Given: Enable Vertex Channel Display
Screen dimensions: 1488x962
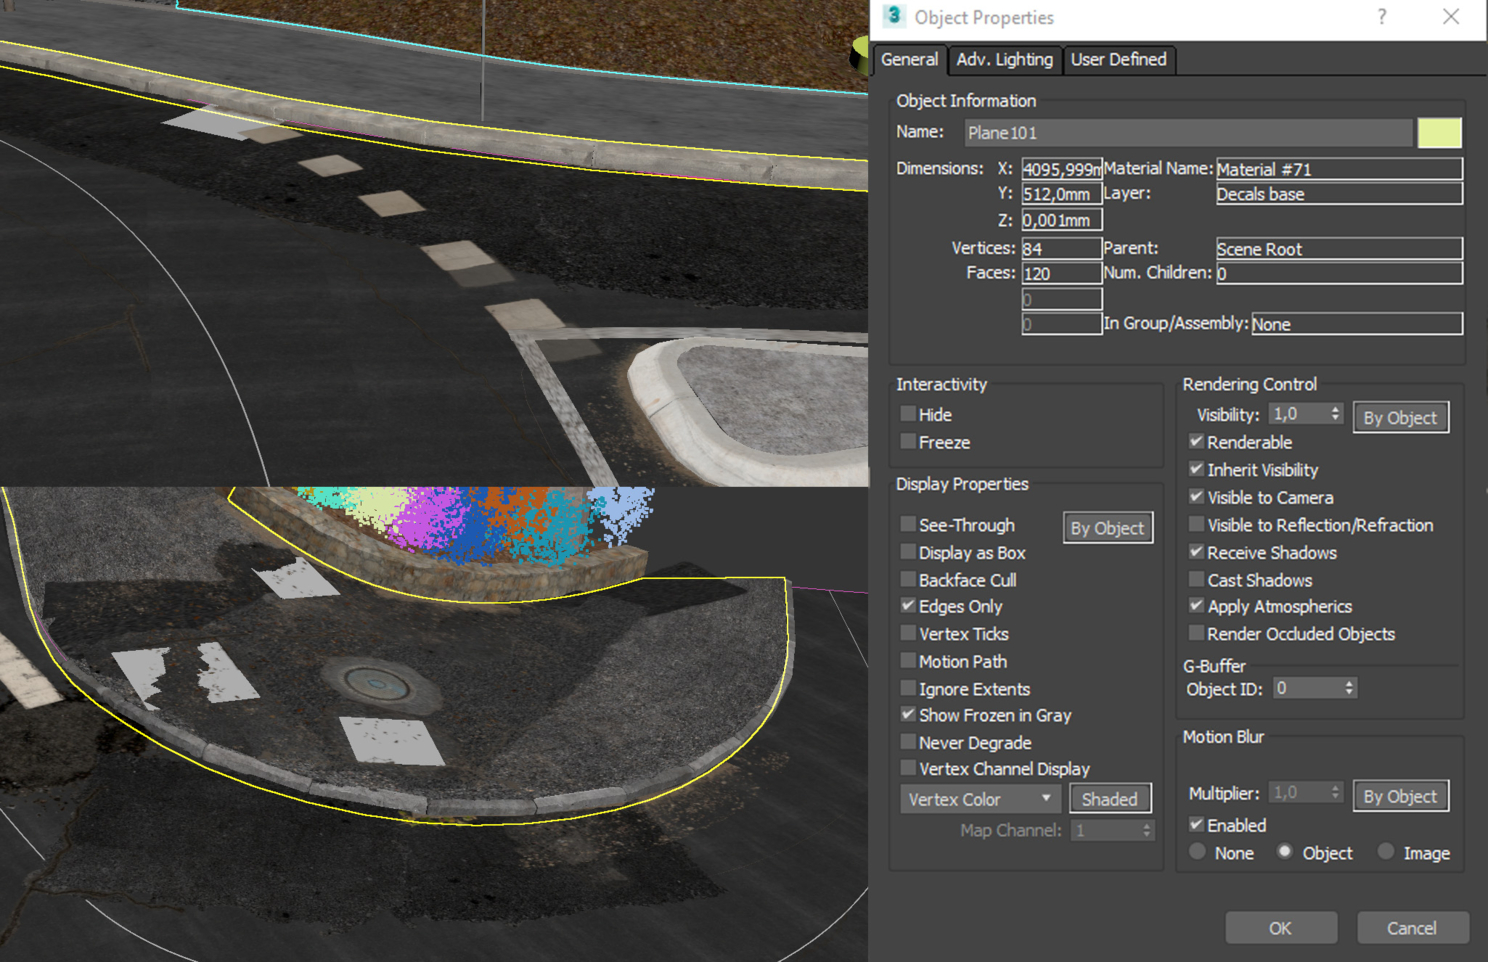Looking at the screenshot, I should (x=908, y=769).
